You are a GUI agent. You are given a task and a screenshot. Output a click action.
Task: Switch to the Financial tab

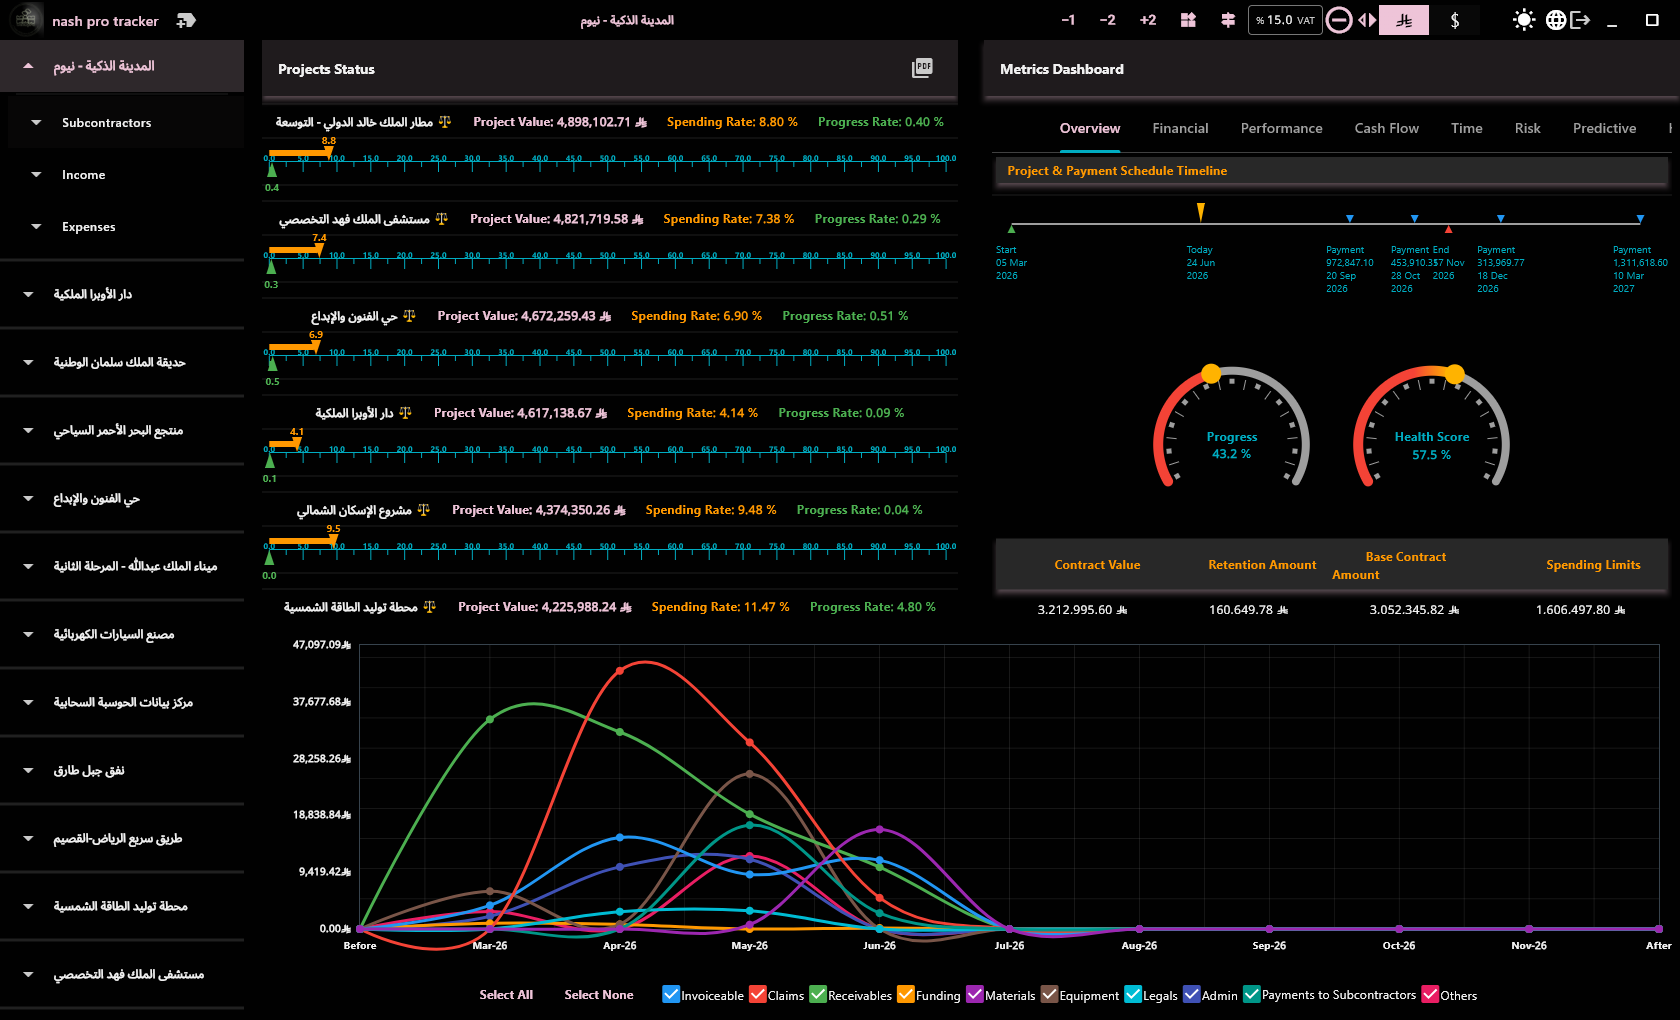pyautogui.click(x=1180, y=128)
